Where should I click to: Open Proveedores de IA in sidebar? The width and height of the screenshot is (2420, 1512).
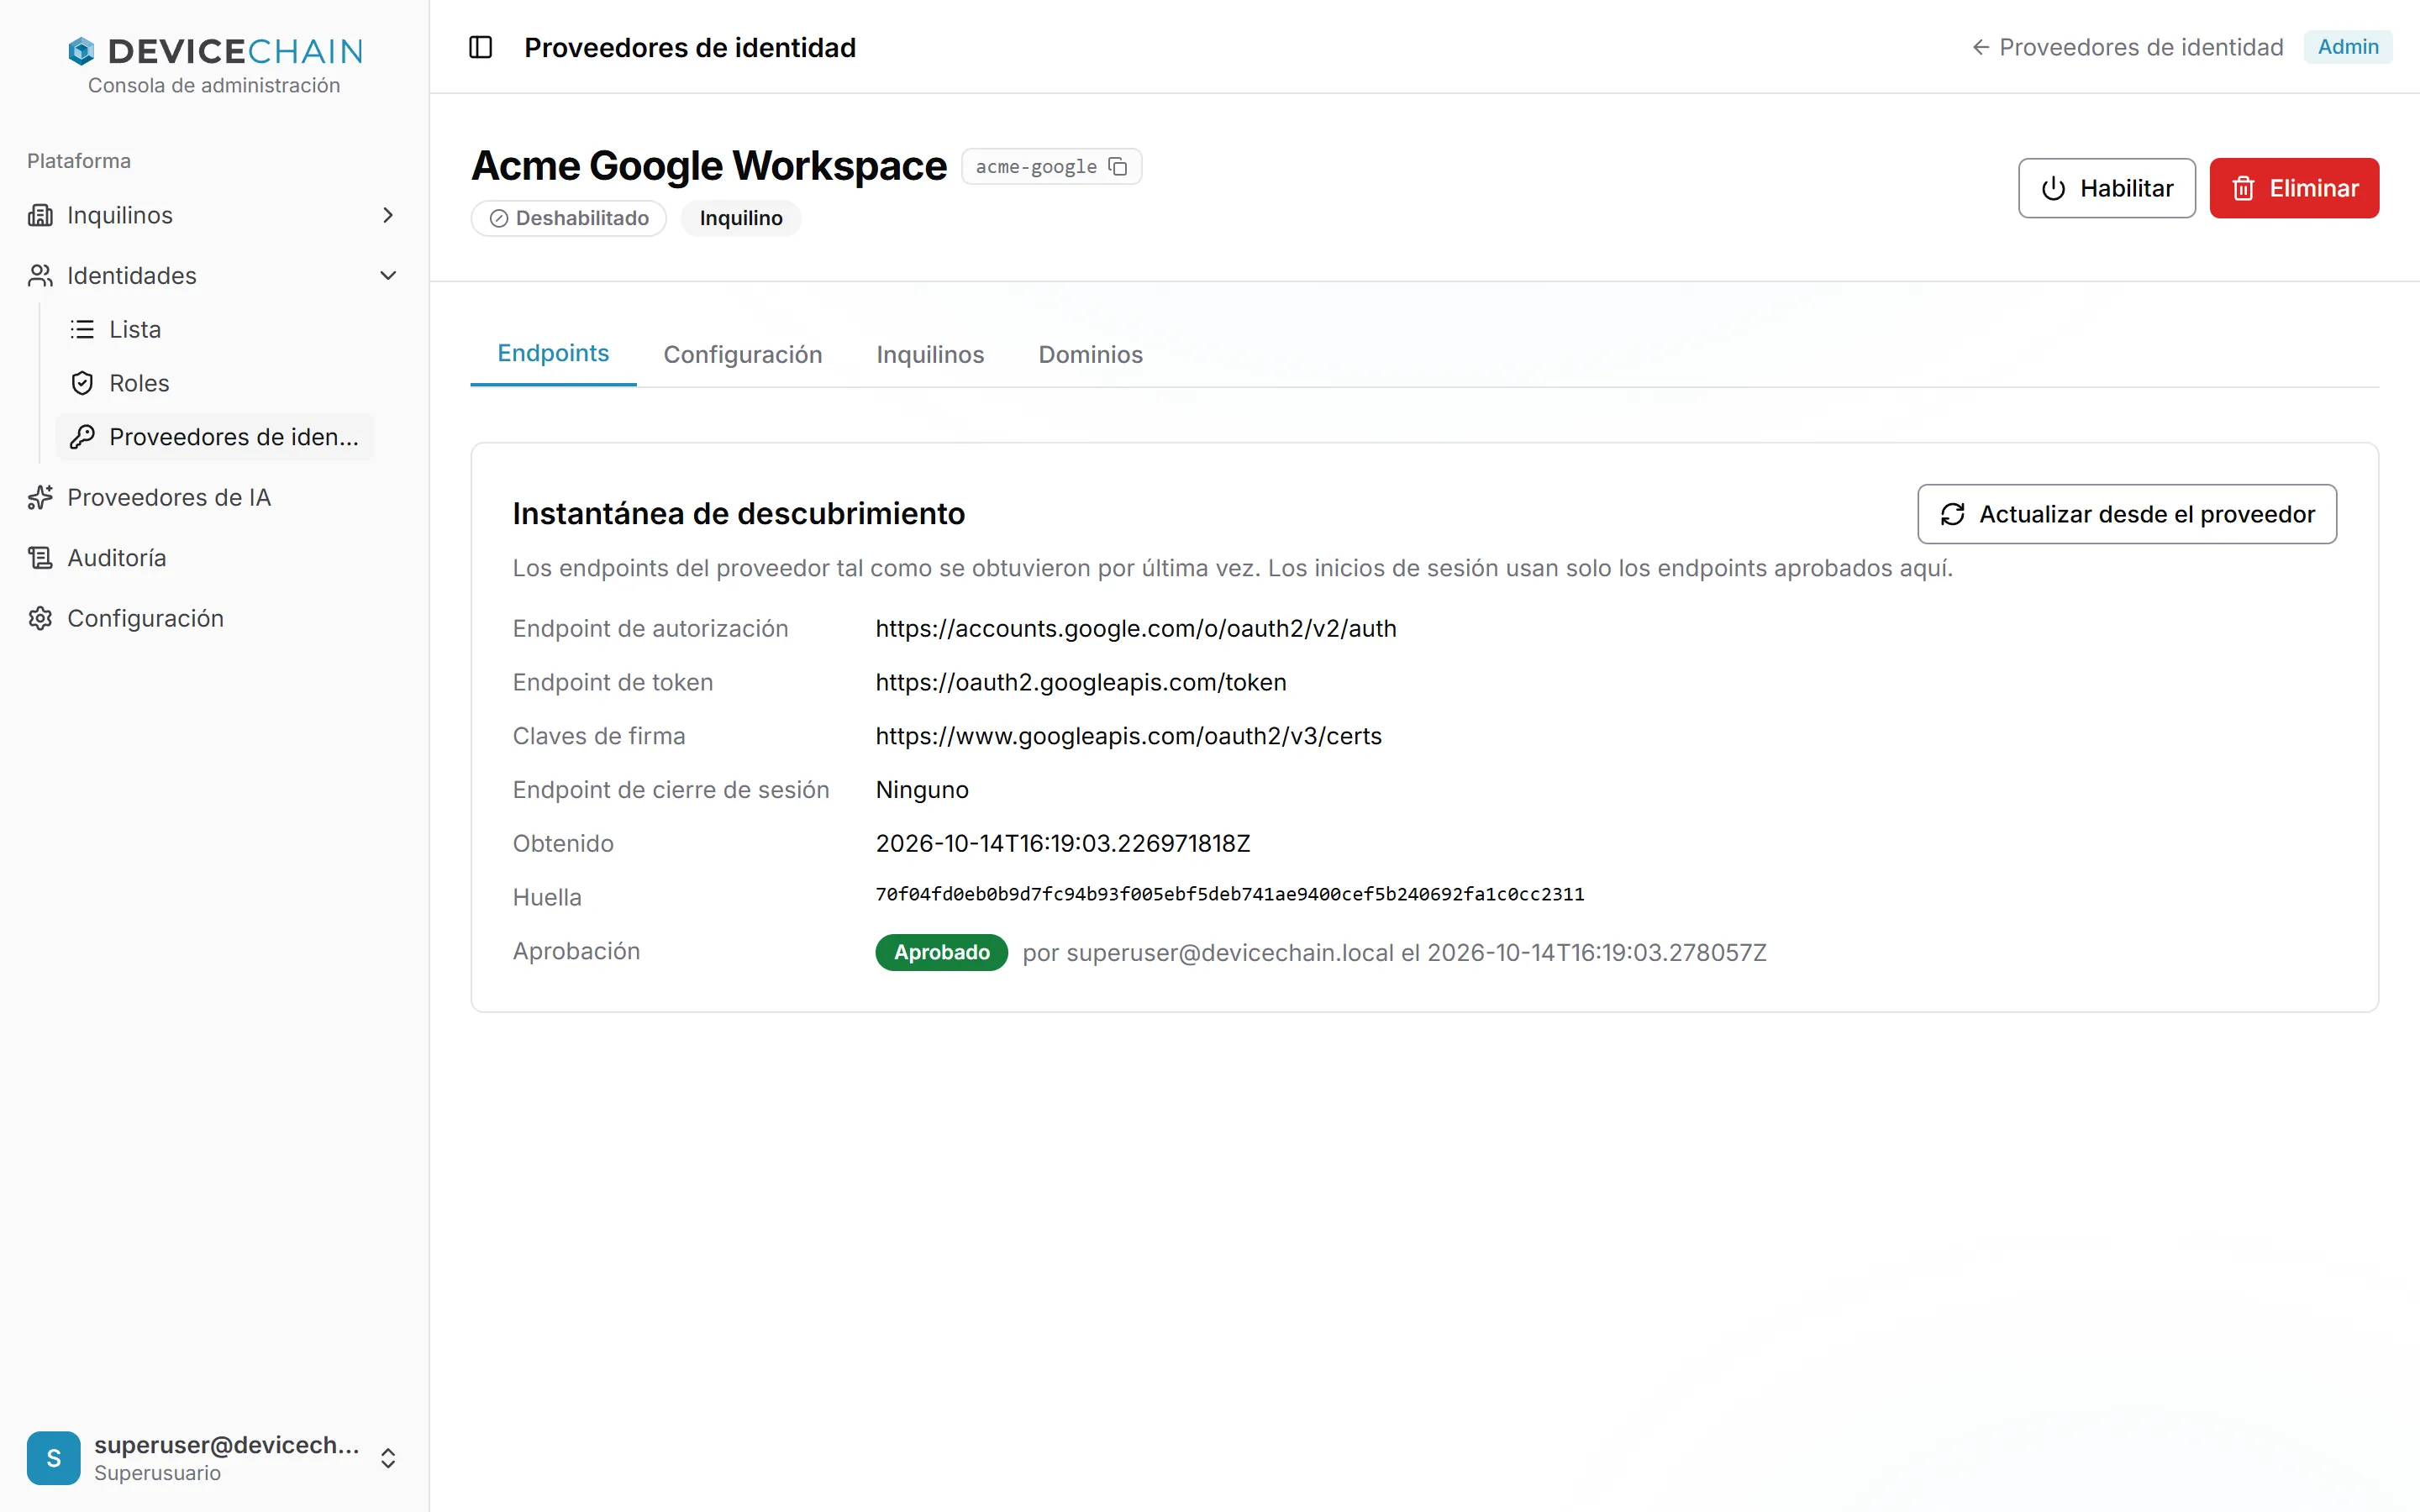point(213,497)
